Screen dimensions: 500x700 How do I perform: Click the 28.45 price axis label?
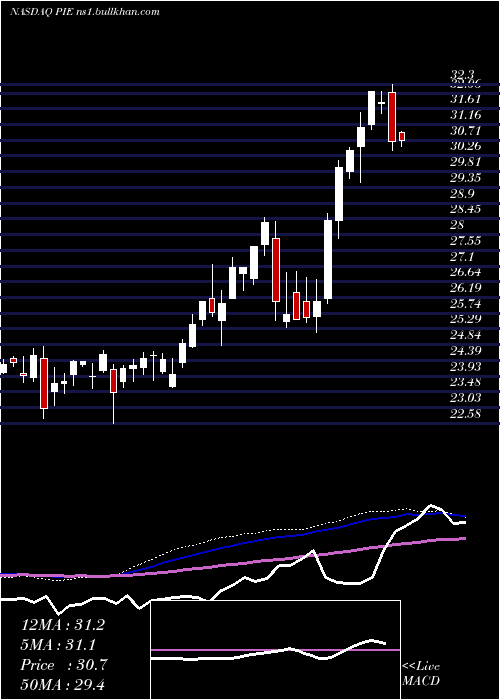click(x=465, y=209)
